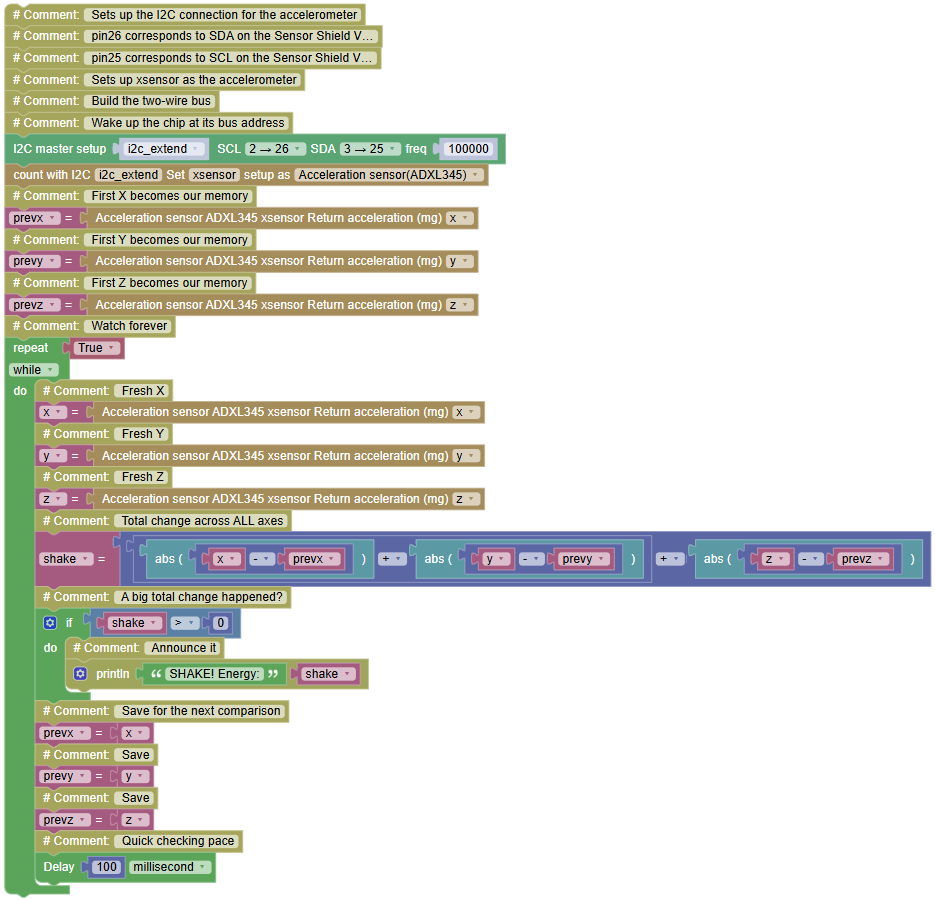Edit the 'Wake up the chip at its bus address' comment
The image size is (935, 900).
pos(188,123)
